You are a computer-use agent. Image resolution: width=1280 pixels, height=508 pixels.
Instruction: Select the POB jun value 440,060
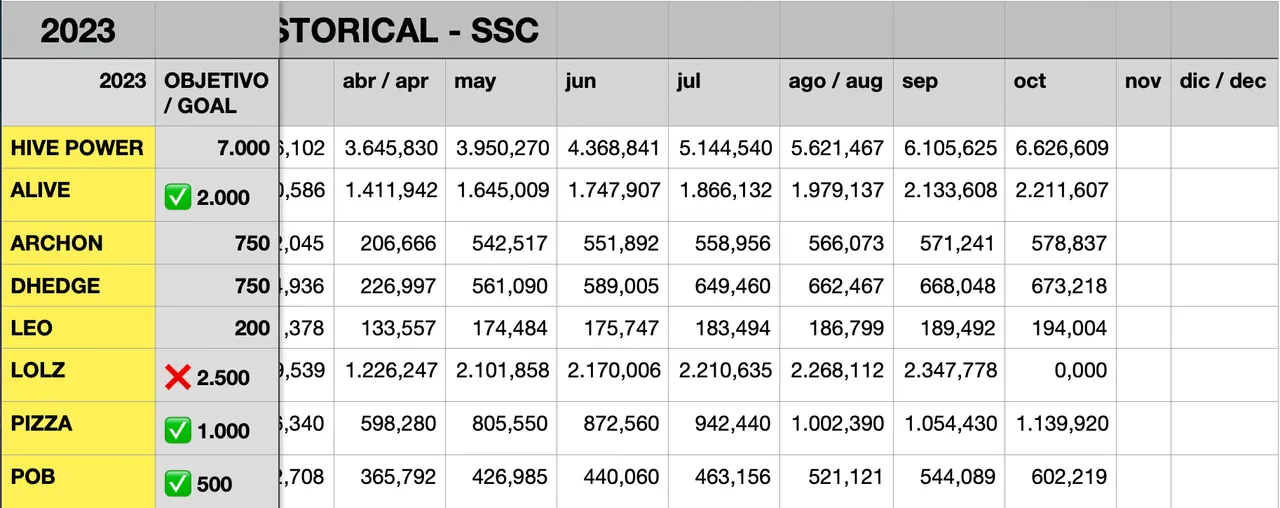pyautogui.click(x=614, y=477)
